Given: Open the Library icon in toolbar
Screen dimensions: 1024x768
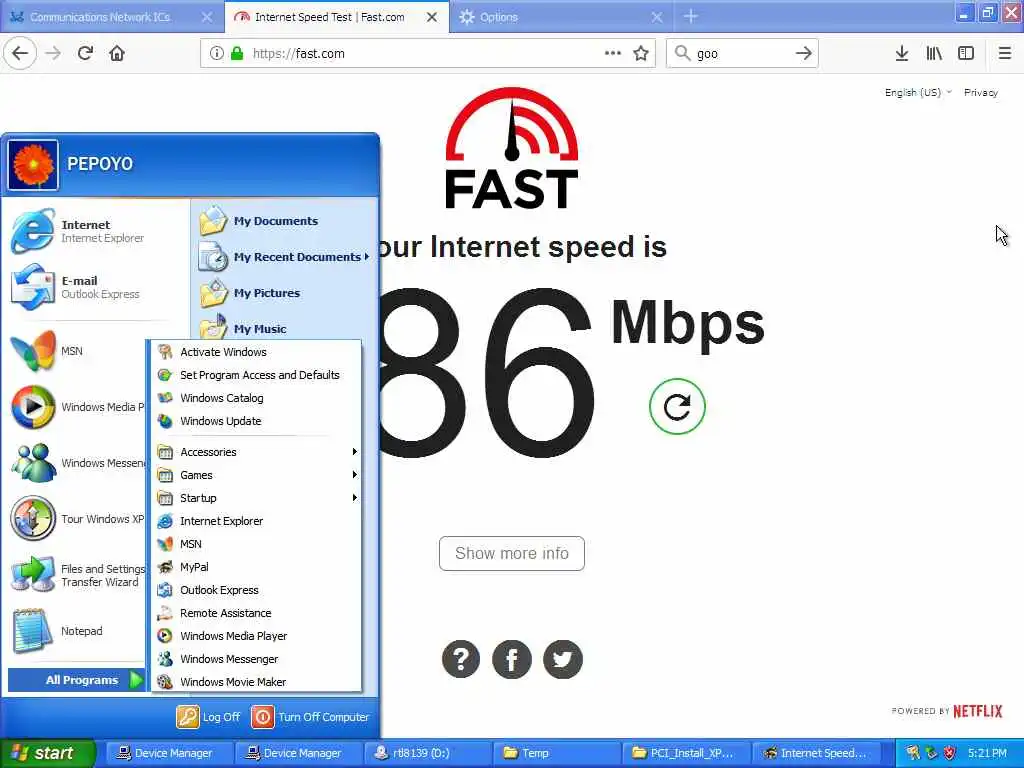Looking at the screenshot, I should 934,54.
